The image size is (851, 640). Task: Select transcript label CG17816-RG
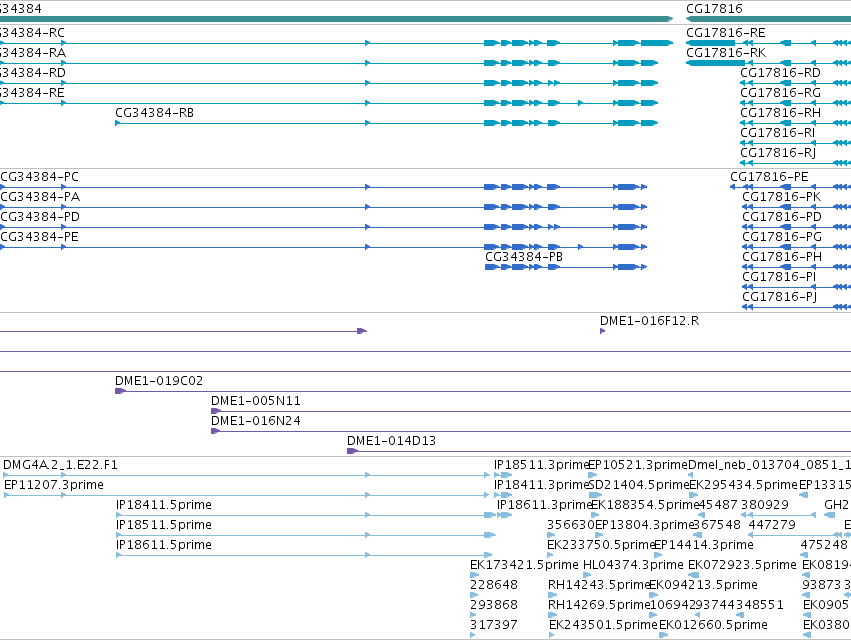[x=780, y=93]
